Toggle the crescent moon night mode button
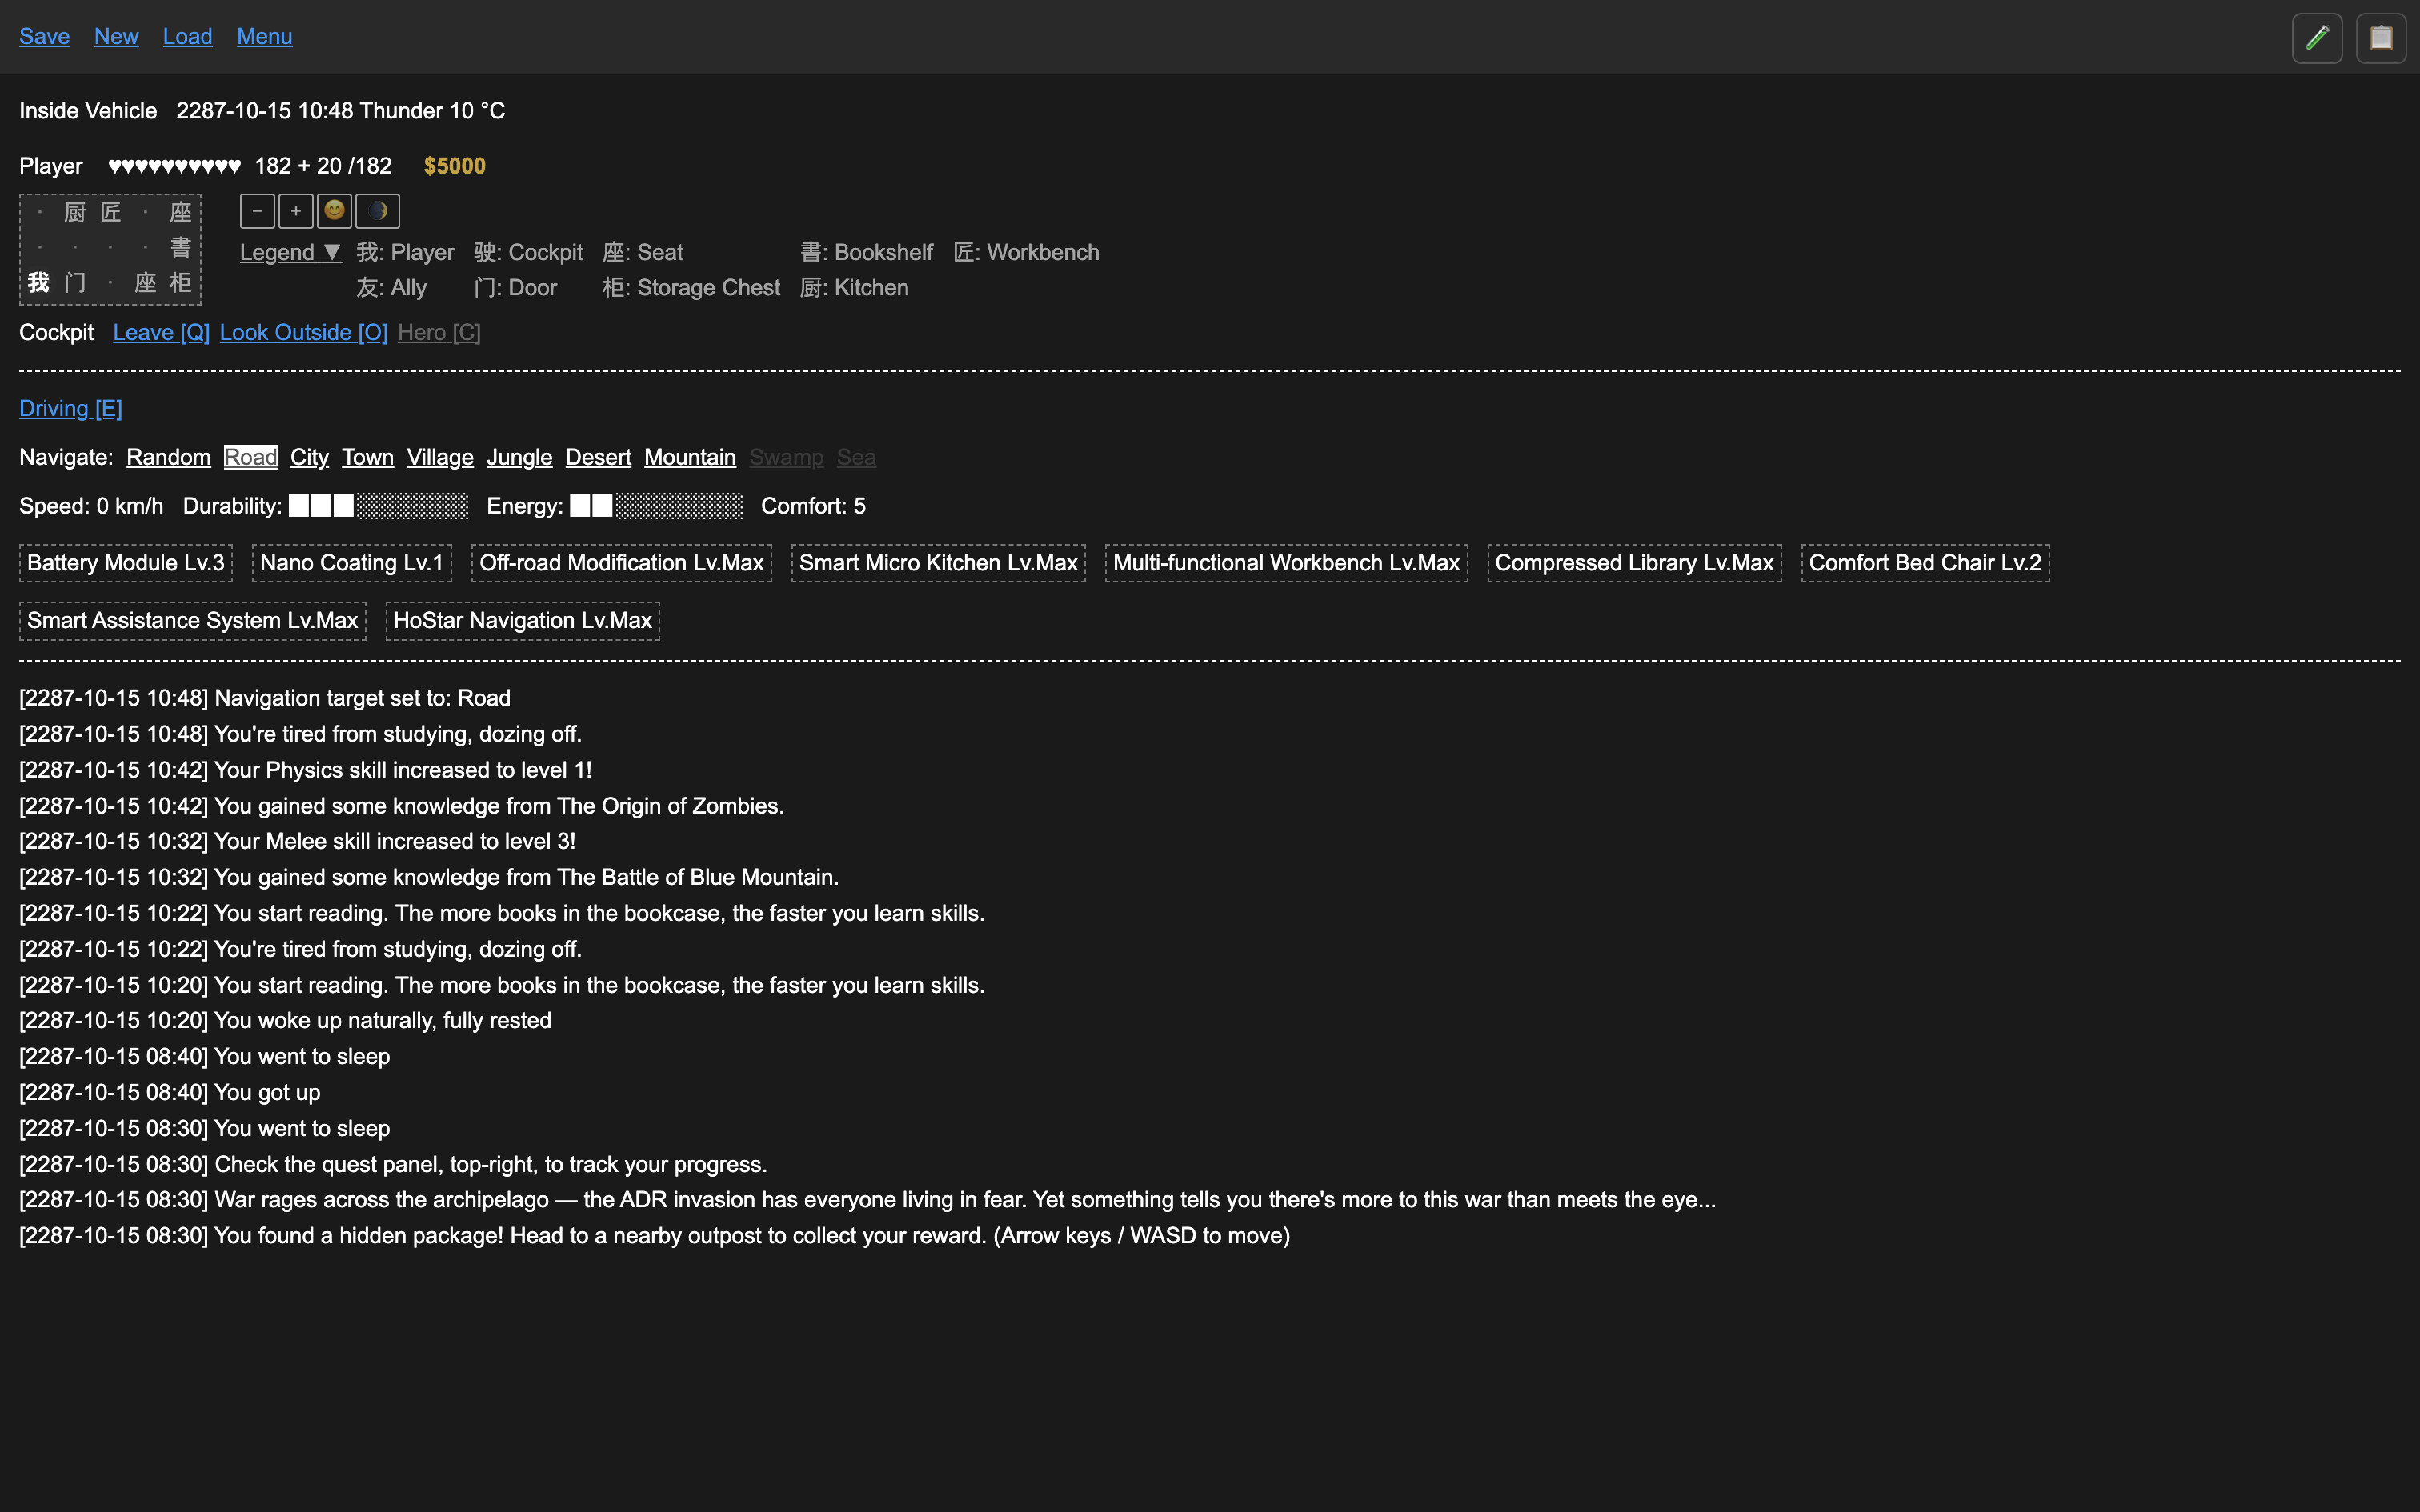2420x1512 pixels. 378,211
